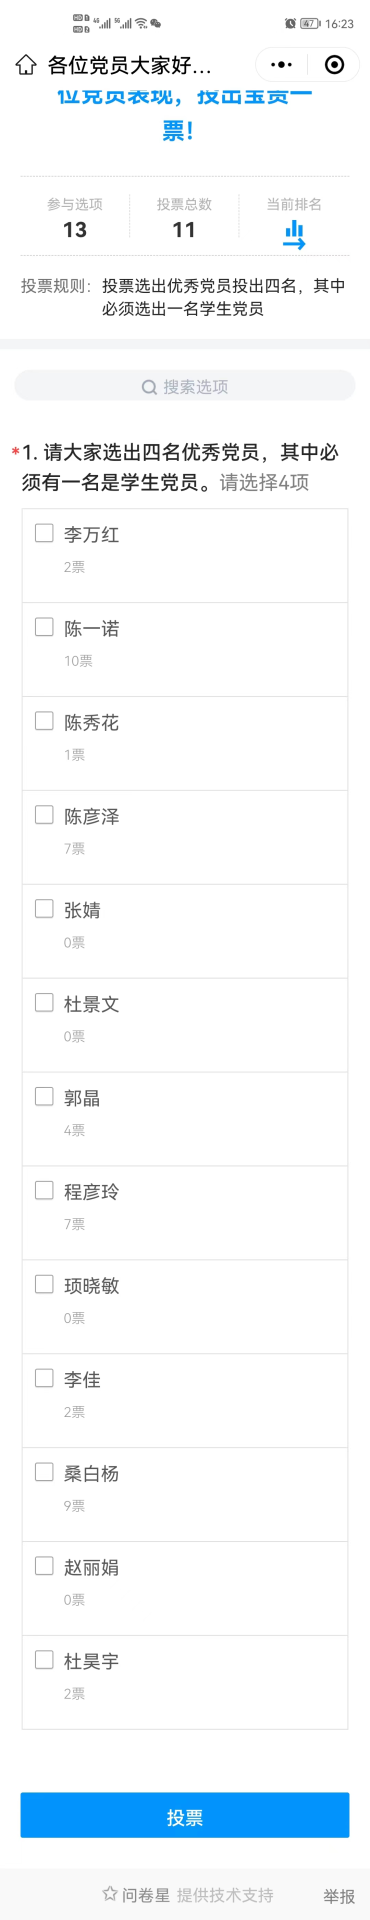Select the 陈一诺 checkbox

point(44,627)
